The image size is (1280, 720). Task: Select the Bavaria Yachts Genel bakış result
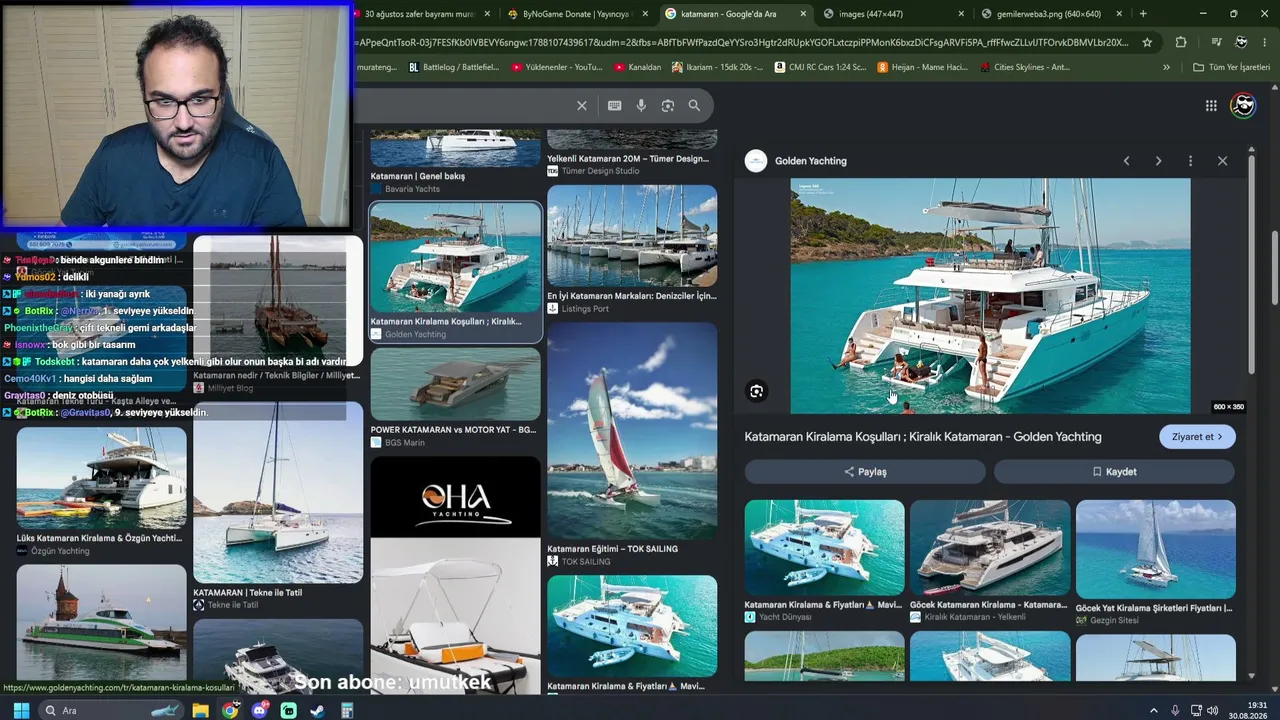[x=455, y=161]
